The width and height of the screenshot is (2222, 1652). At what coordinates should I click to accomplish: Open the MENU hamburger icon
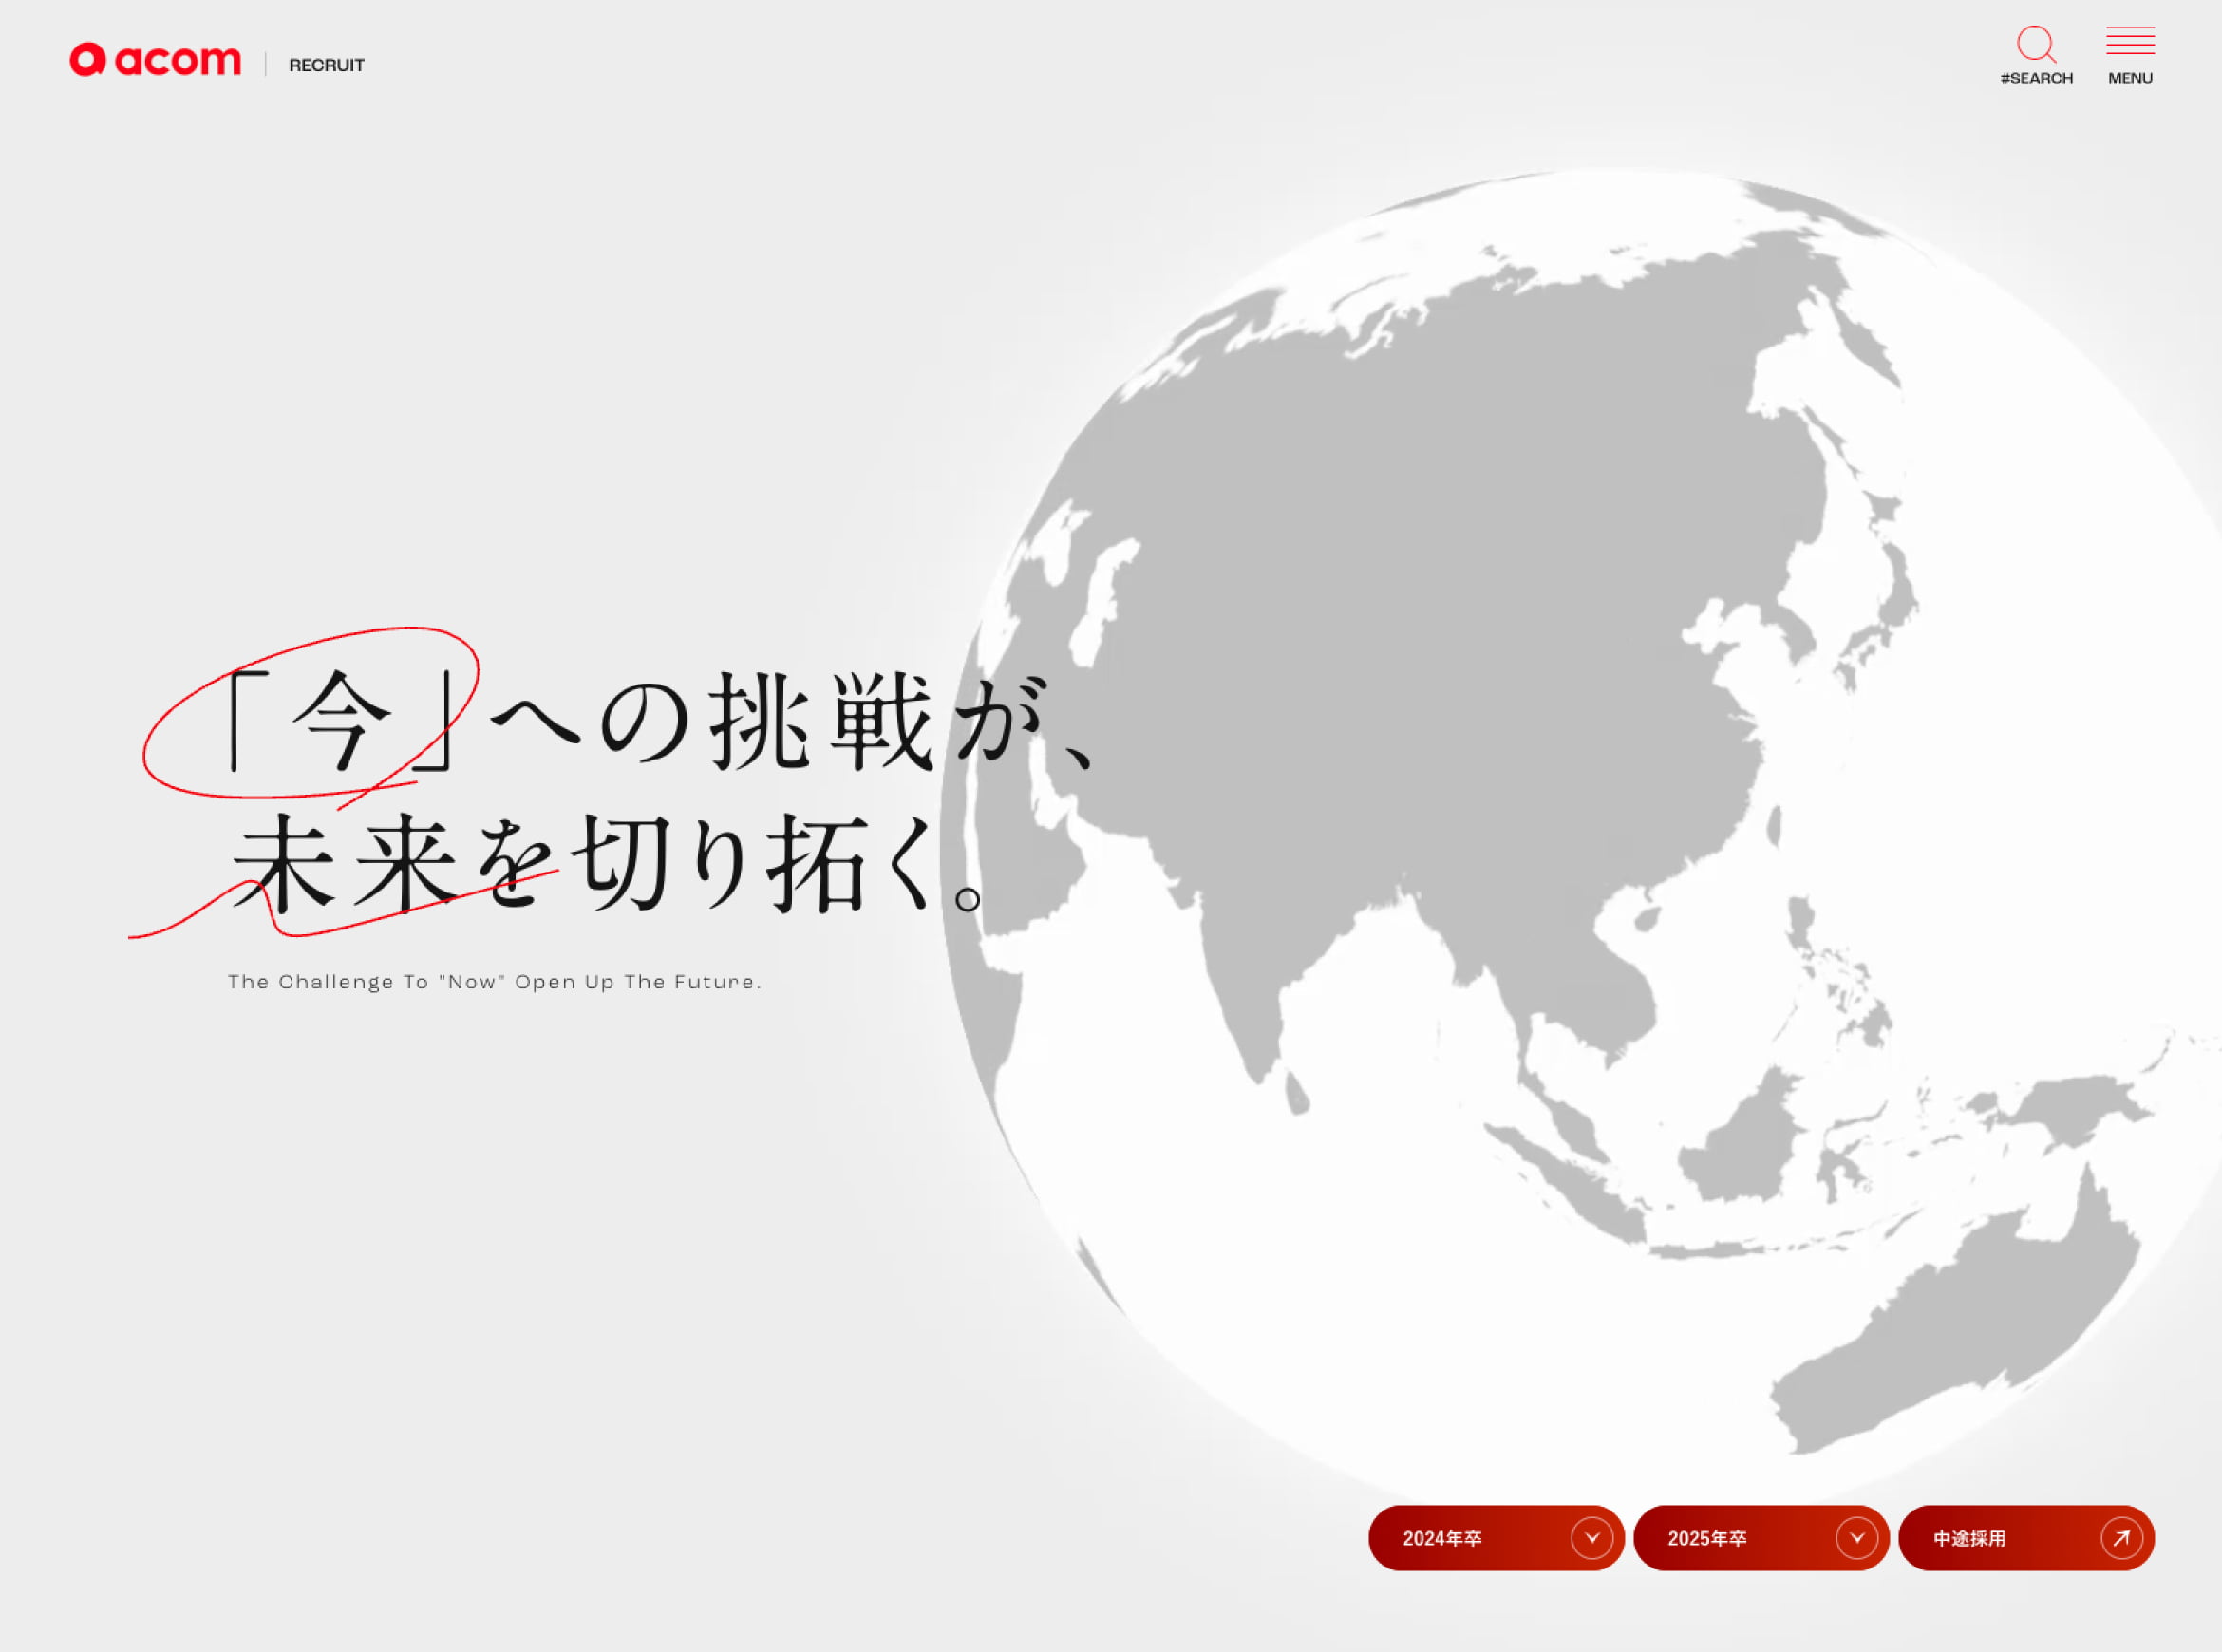pos(2130,40)
